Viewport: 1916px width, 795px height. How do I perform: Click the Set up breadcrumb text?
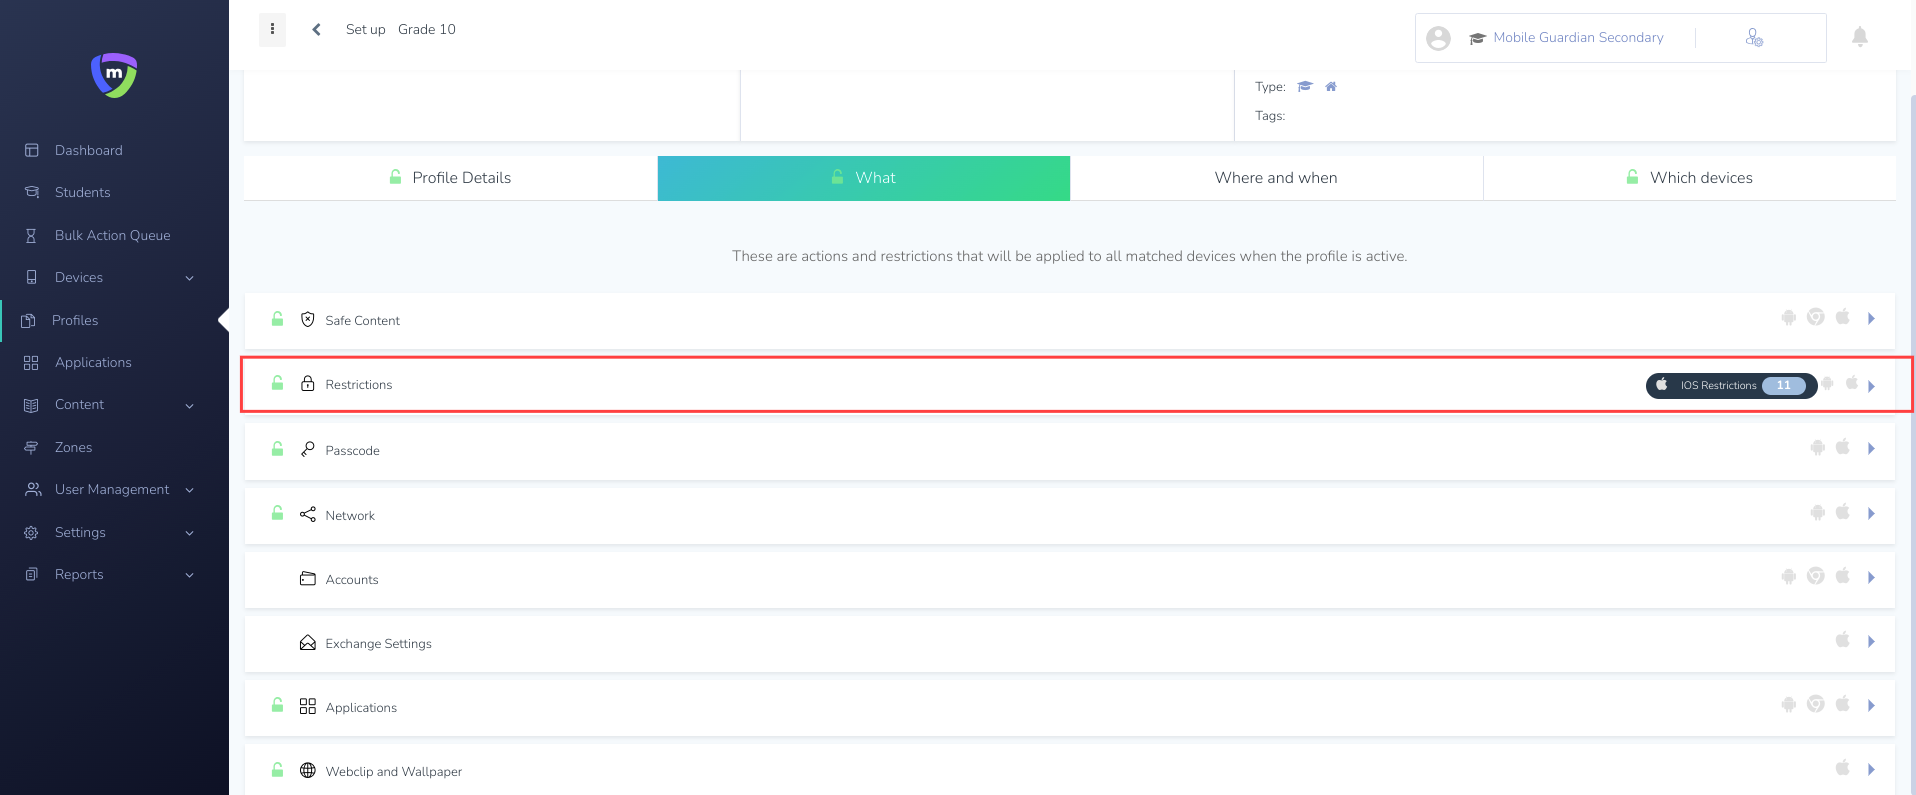click(x=365, y=29)
